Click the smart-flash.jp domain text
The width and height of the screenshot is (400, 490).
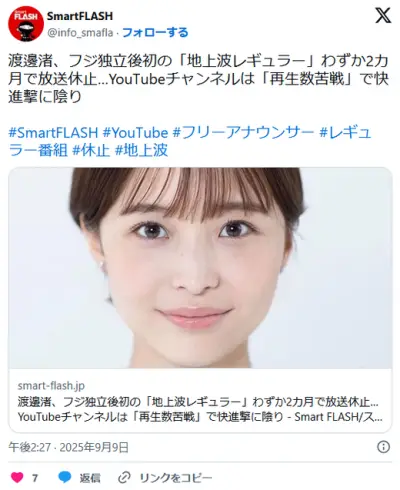(x=51, y=386)
